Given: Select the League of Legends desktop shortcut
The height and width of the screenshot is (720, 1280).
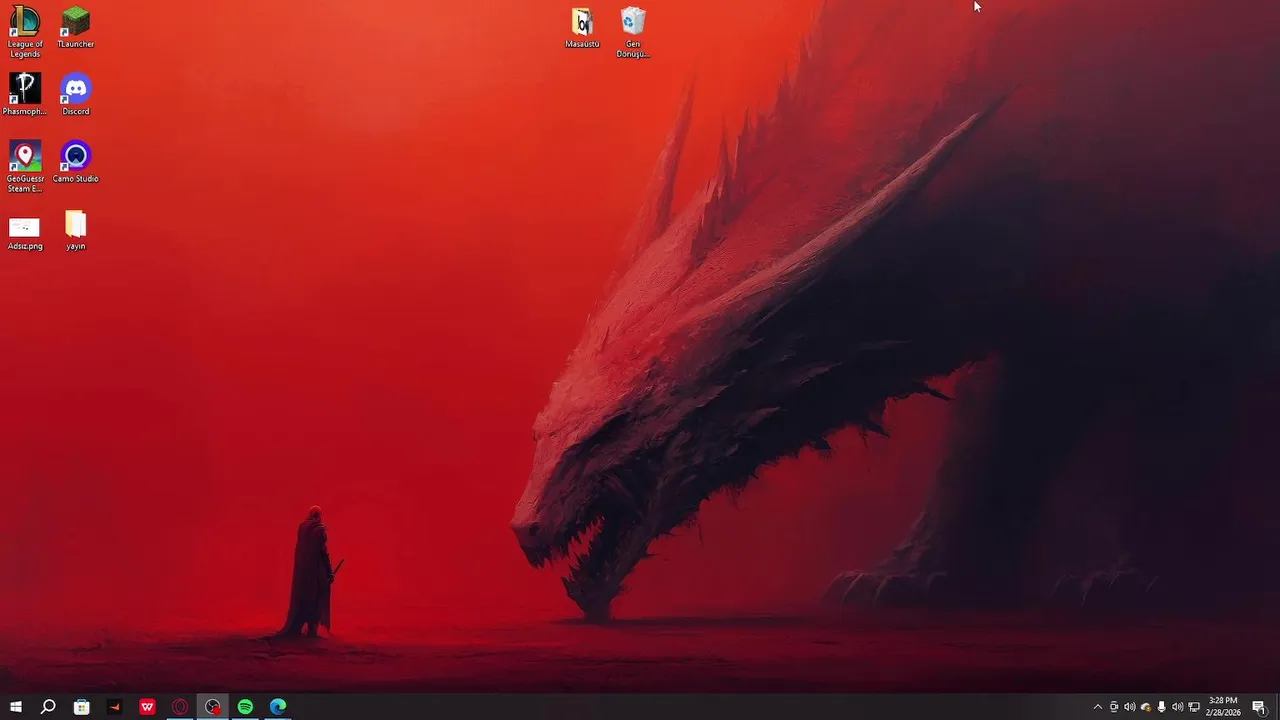Looking at the screenshot, I should pyautogui.click(x=25, y=32).
